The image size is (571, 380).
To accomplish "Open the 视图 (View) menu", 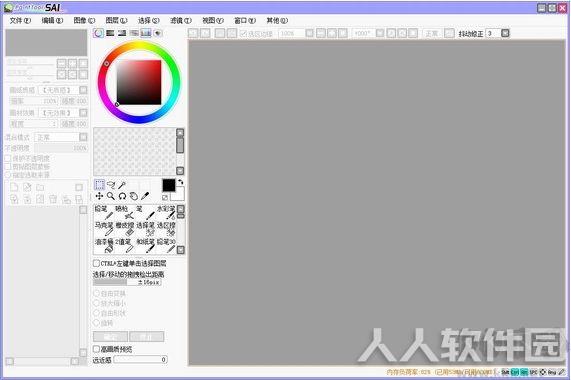I will pyautogui.click(x=213, y=20).
